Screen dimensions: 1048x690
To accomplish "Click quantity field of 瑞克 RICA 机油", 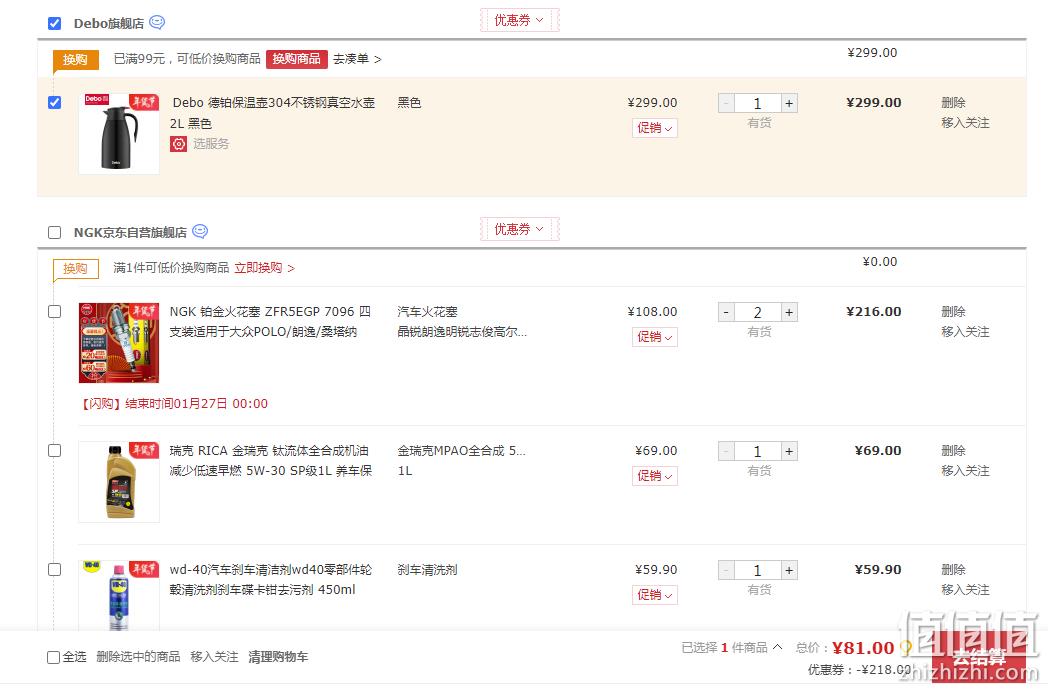I will (x=758, y=451).
